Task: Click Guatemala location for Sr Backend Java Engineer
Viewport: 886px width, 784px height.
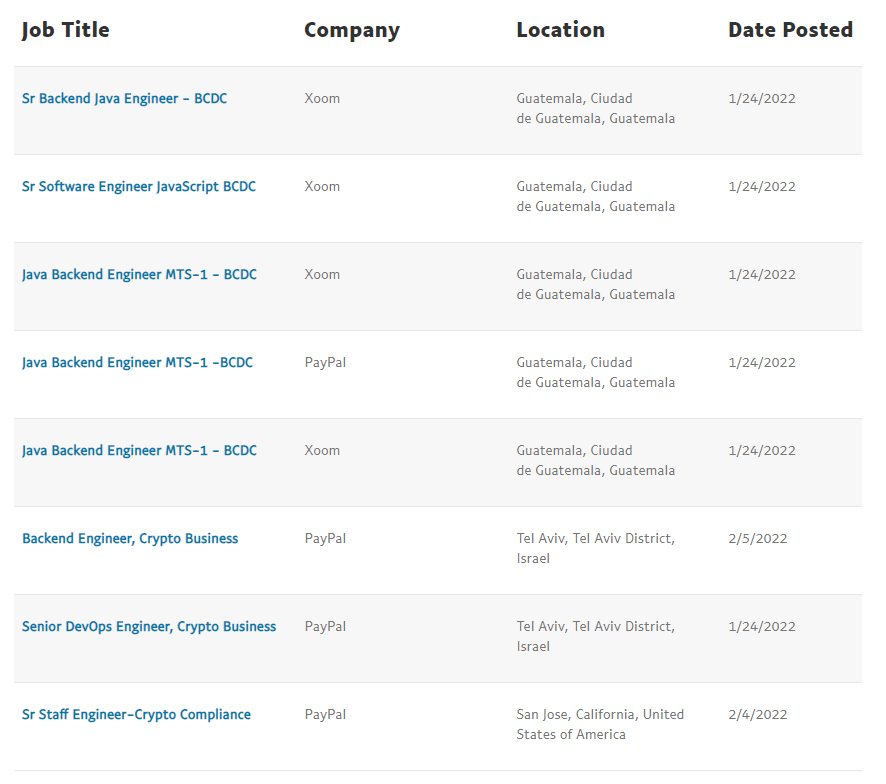Action: pos(595,108)
